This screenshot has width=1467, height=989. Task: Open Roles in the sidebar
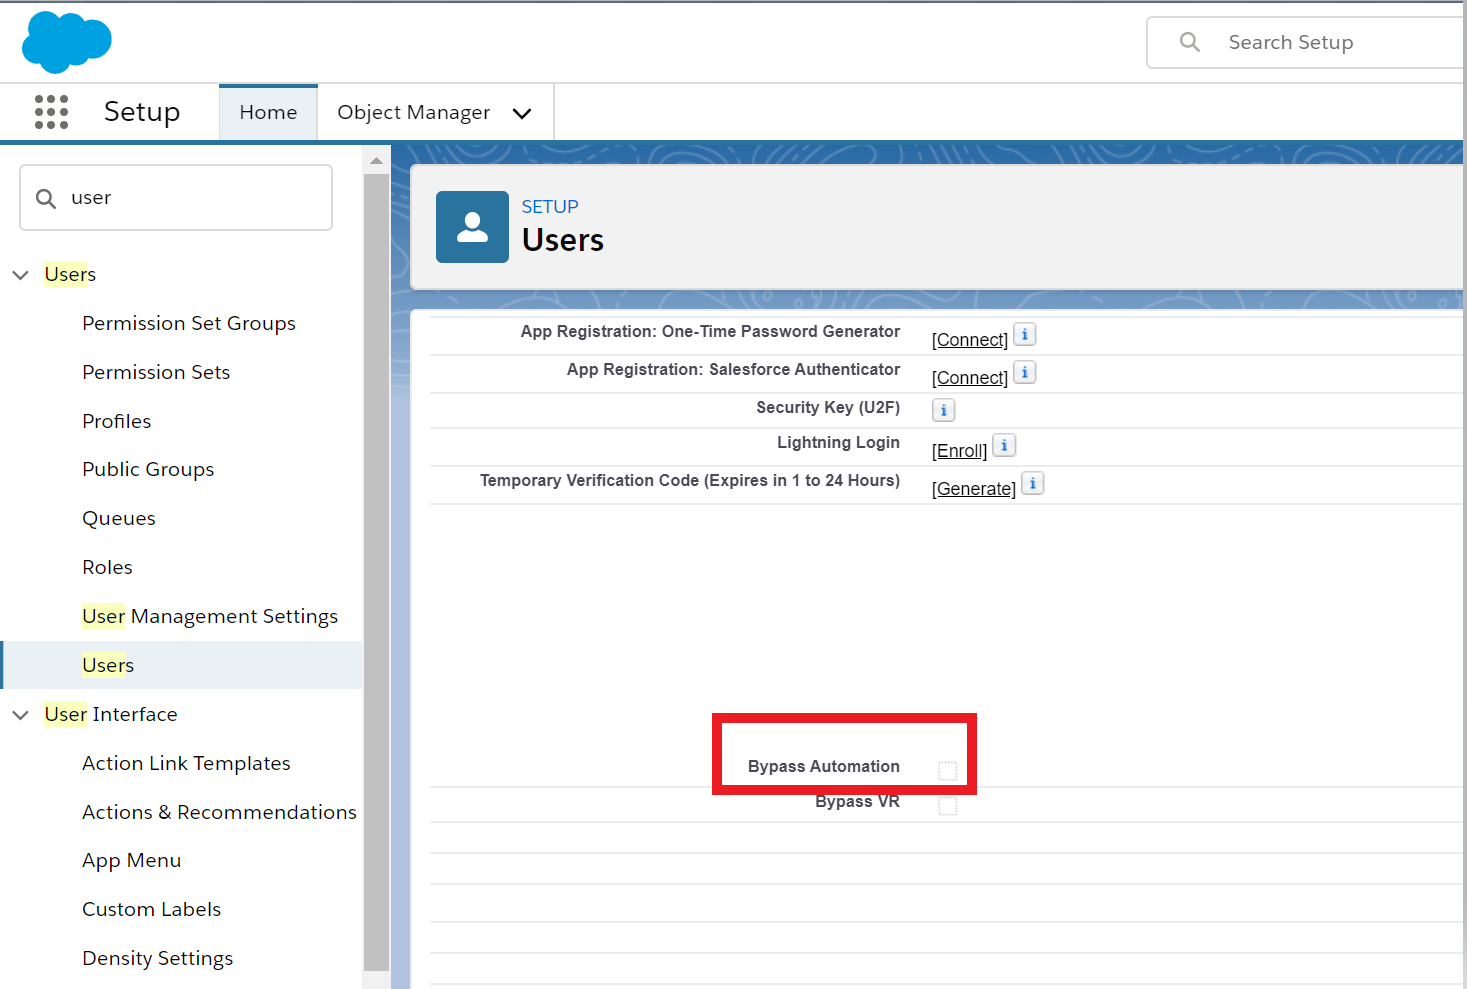[107, 567]
